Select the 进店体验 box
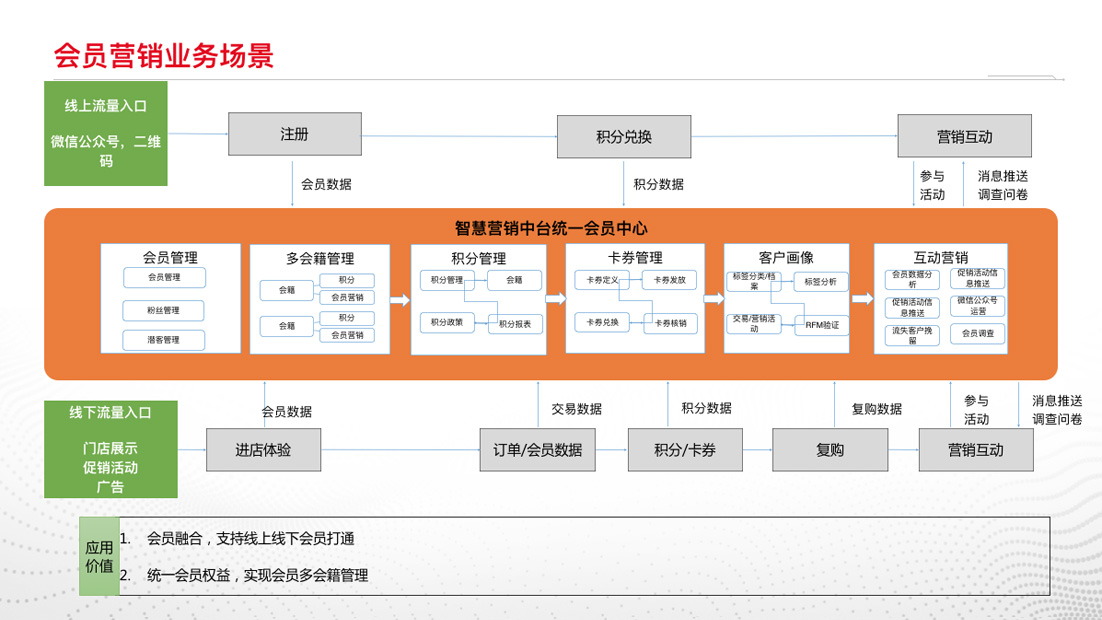Viewport: 1102px width, 620px height. (x=263, y=450)
